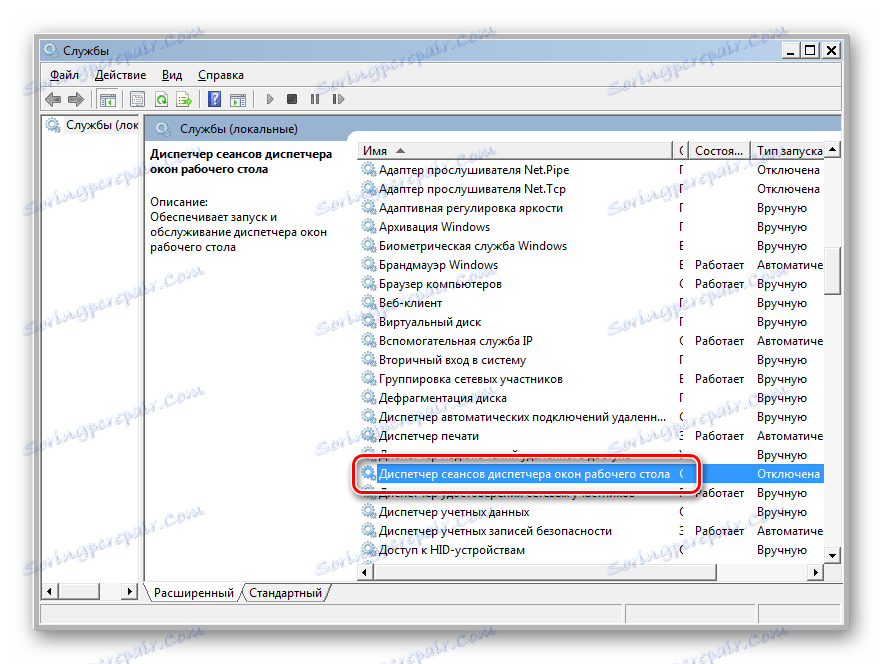Select Диспетчер автоматических подключений удаленн... service
This screenshot has width=883, height=664.
522,417
